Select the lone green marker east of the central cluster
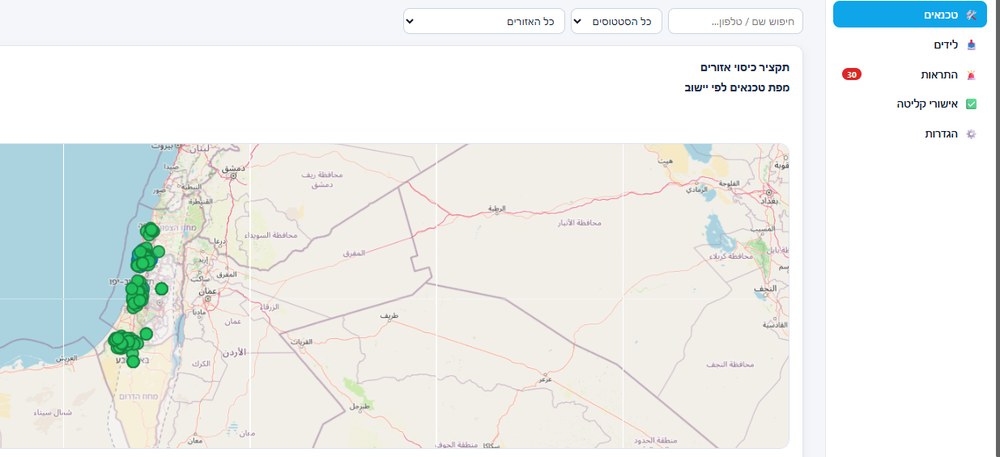This screenshot has width=1000, height=457. coord(161,289)
